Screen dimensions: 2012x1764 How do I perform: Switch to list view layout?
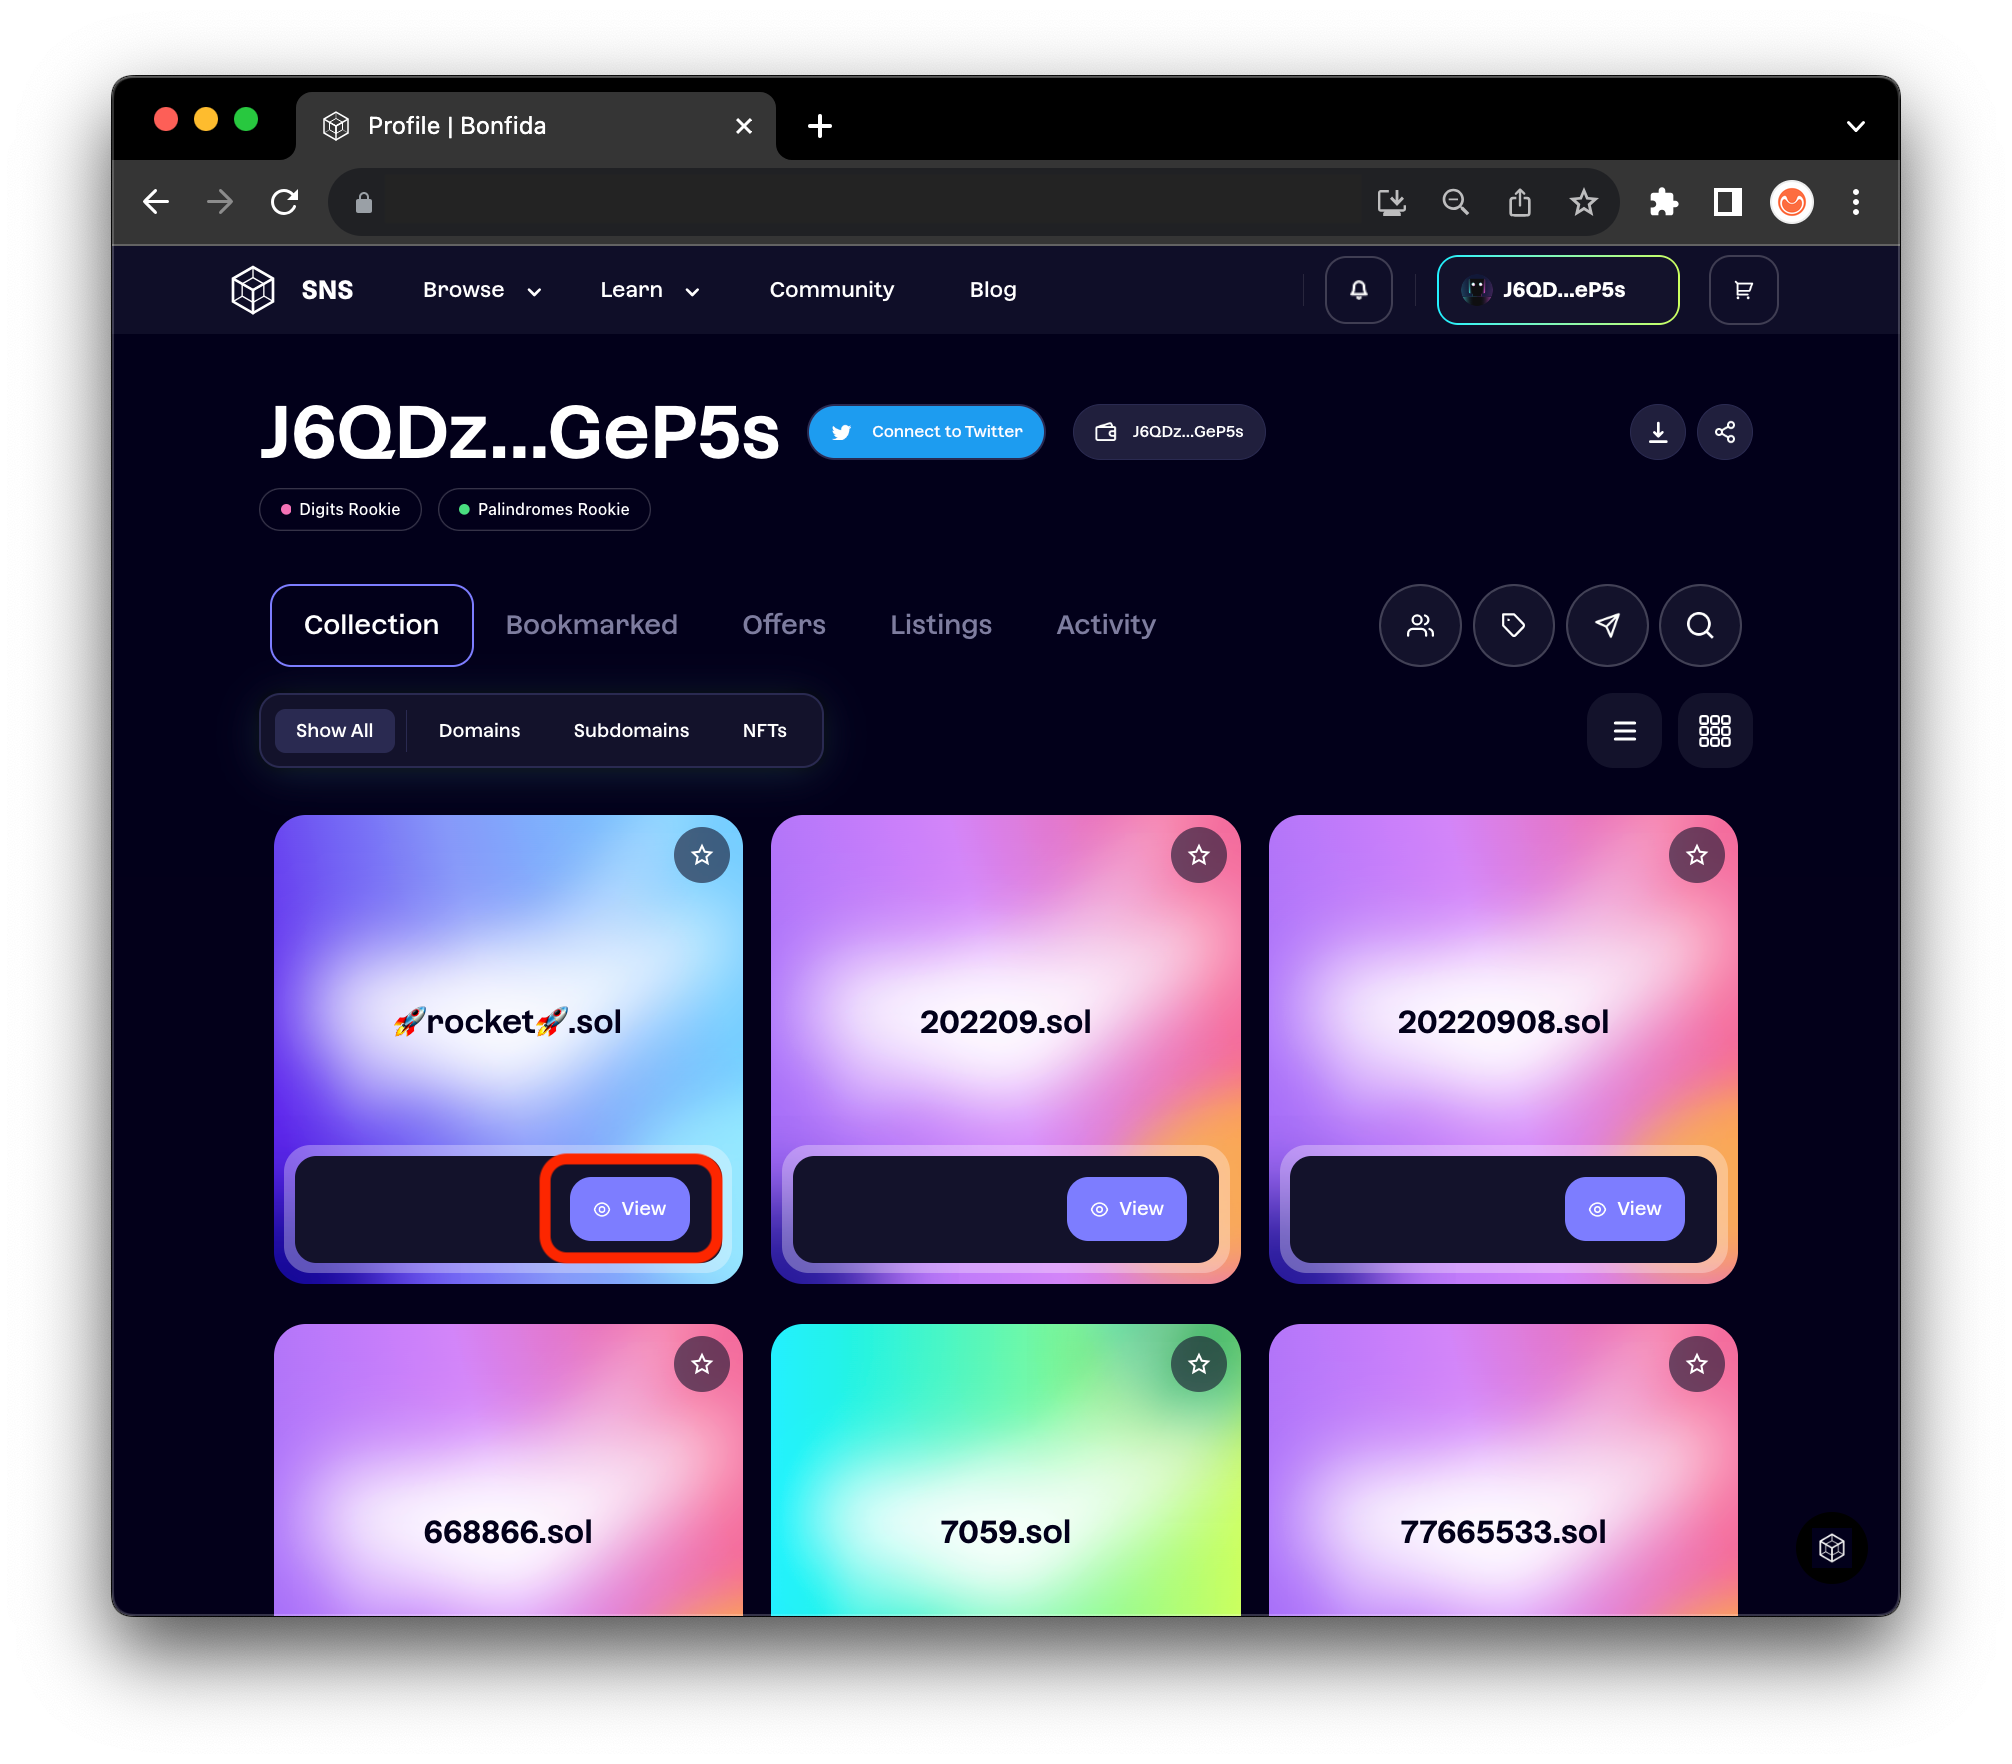click(x=1624, y=731)
